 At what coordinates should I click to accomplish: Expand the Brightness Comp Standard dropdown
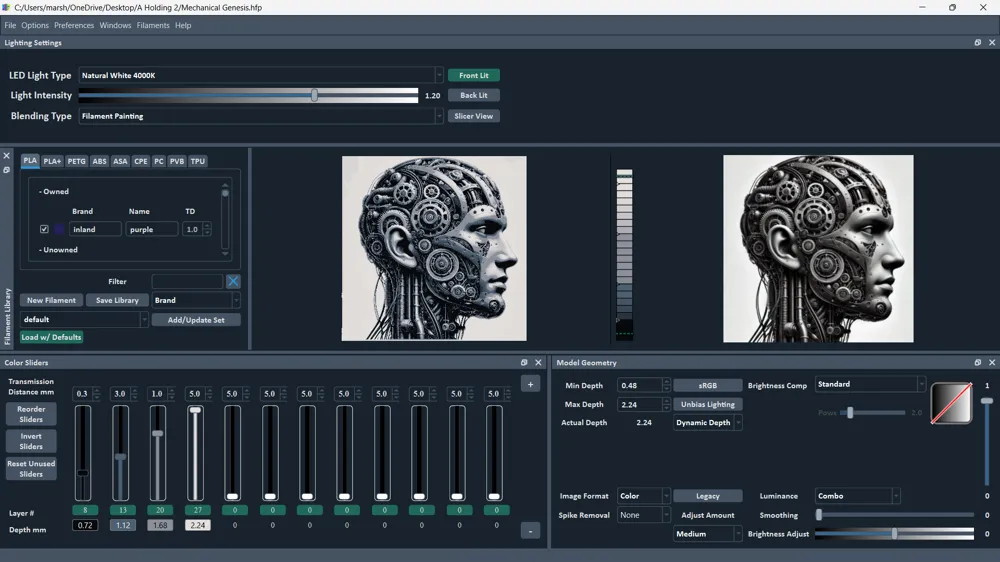point(870,385)
